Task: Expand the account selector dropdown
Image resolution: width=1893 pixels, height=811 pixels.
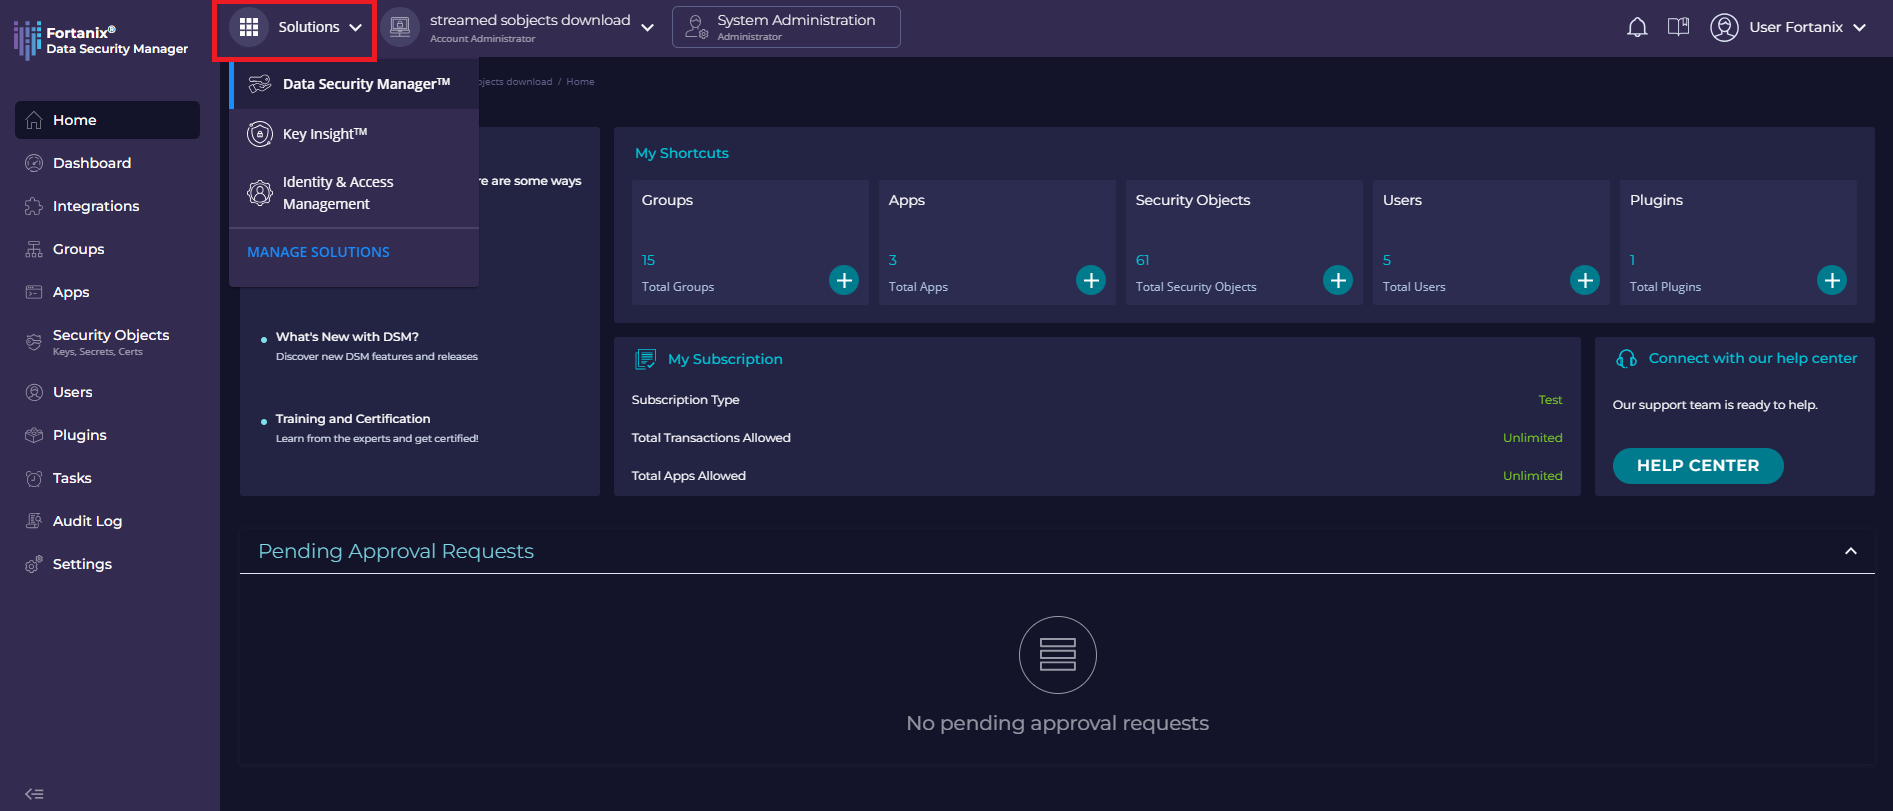Action: point(647,28)
